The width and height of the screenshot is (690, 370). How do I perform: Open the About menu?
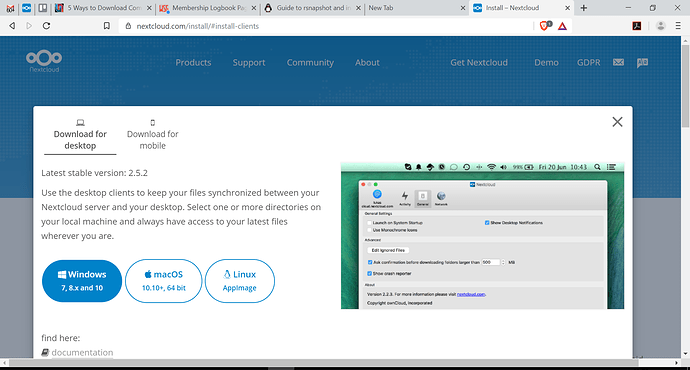coord(367,62)
